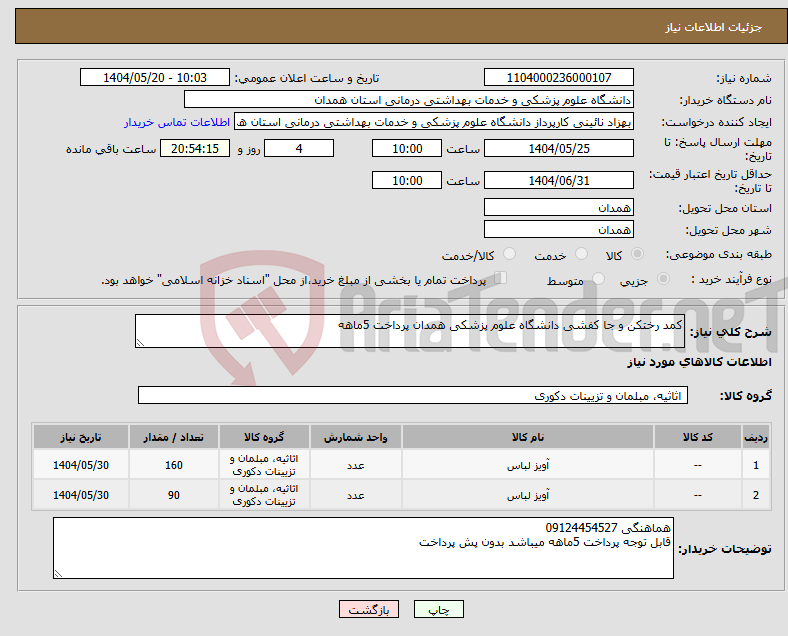
Task: Click آویز لباس in row 1
Action: [x=528, y=466]
